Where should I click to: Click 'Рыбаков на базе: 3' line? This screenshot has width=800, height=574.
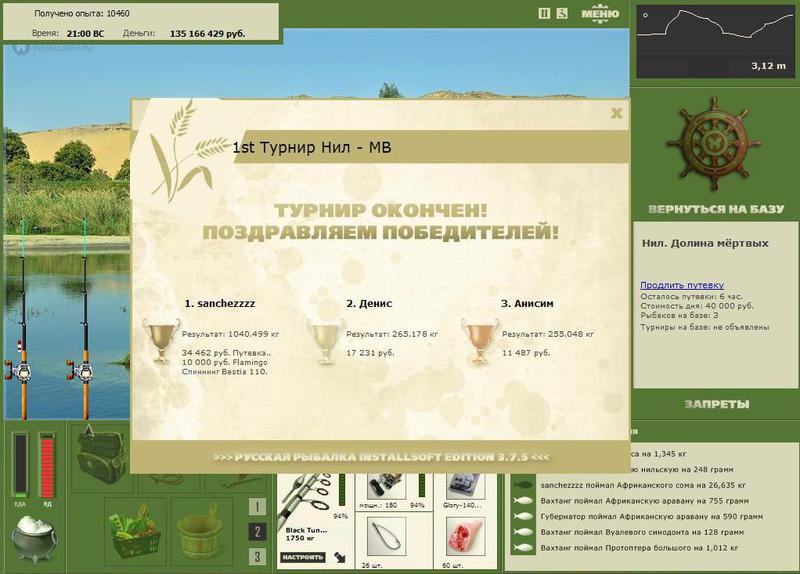point(679,316)
